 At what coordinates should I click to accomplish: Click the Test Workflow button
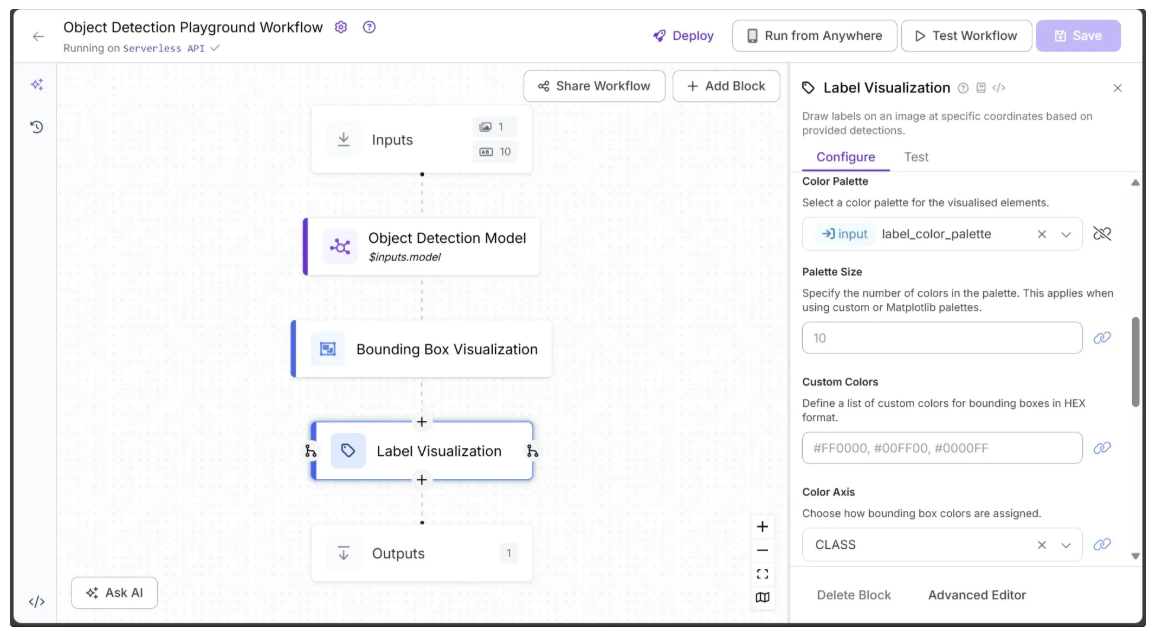[964, 36]
